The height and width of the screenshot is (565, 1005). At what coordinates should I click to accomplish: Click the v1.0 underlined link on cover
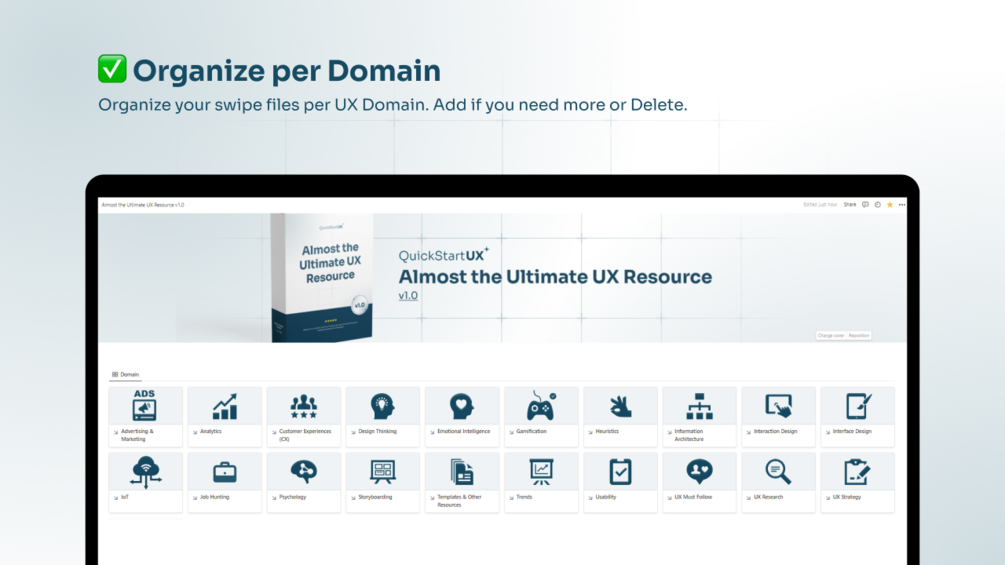[408, 296]
